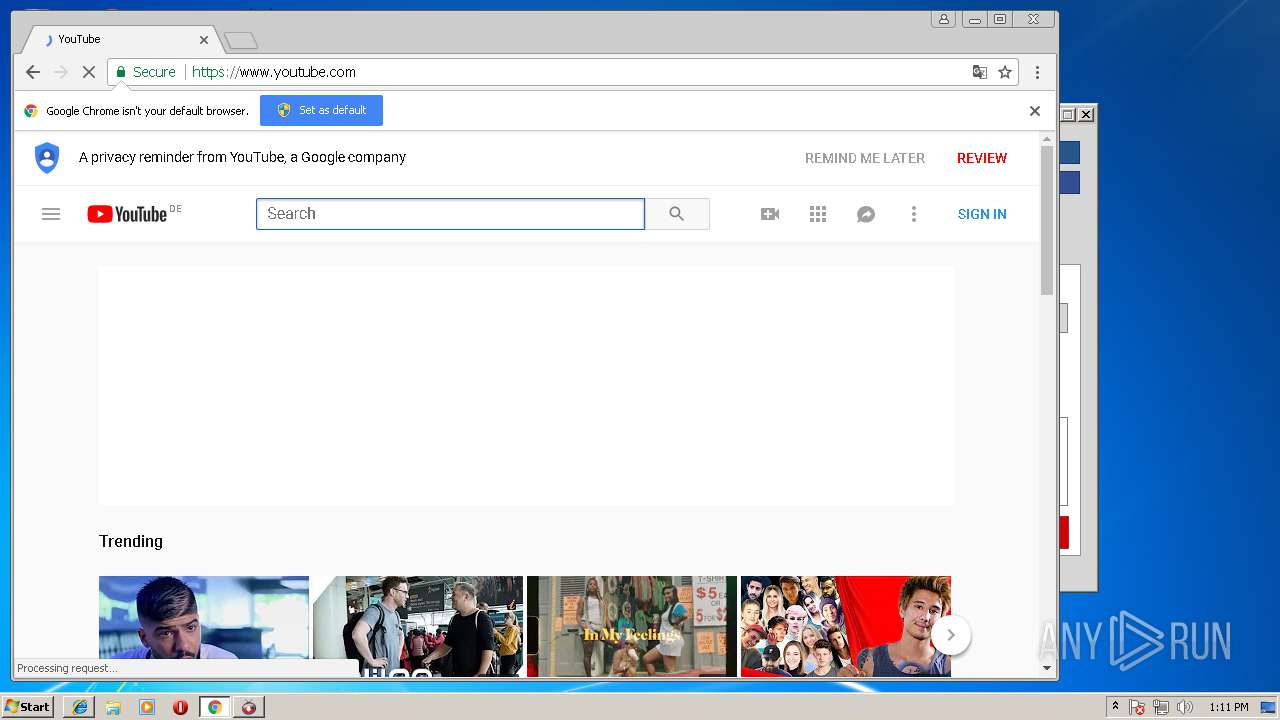Show next Trending videos arrow
Screen dimensions: 1280x720
tap(951, 635)
